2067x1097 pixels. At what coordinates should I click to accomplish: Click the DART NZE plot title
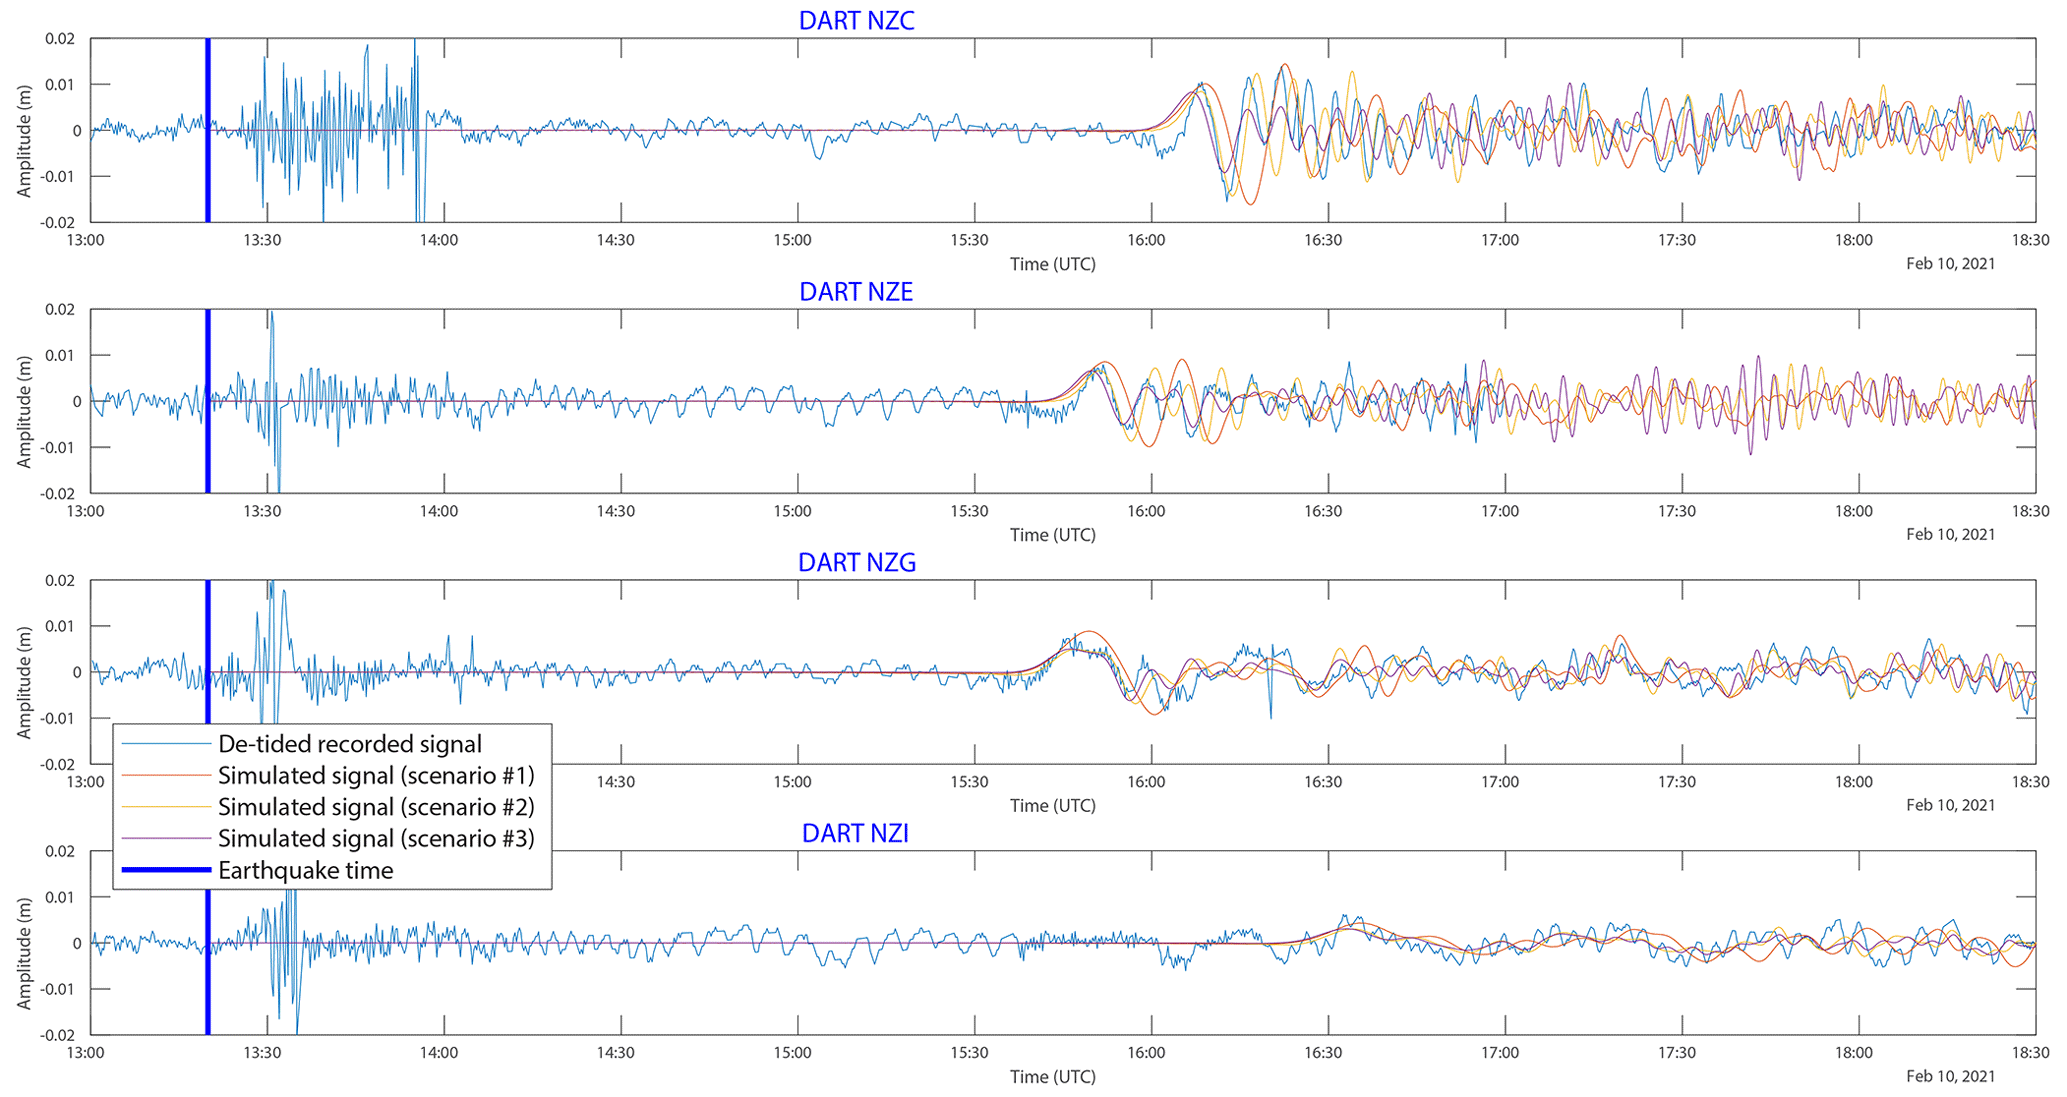[x=856, y=292]
